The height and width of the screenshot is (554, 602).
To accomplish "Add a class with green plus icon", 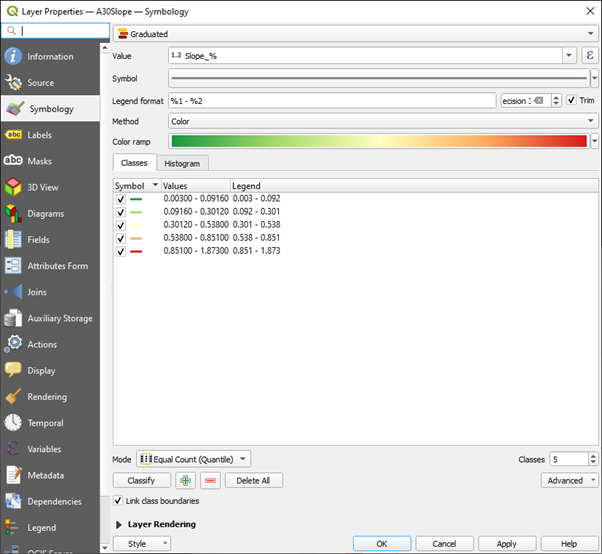I will [186, 480].
